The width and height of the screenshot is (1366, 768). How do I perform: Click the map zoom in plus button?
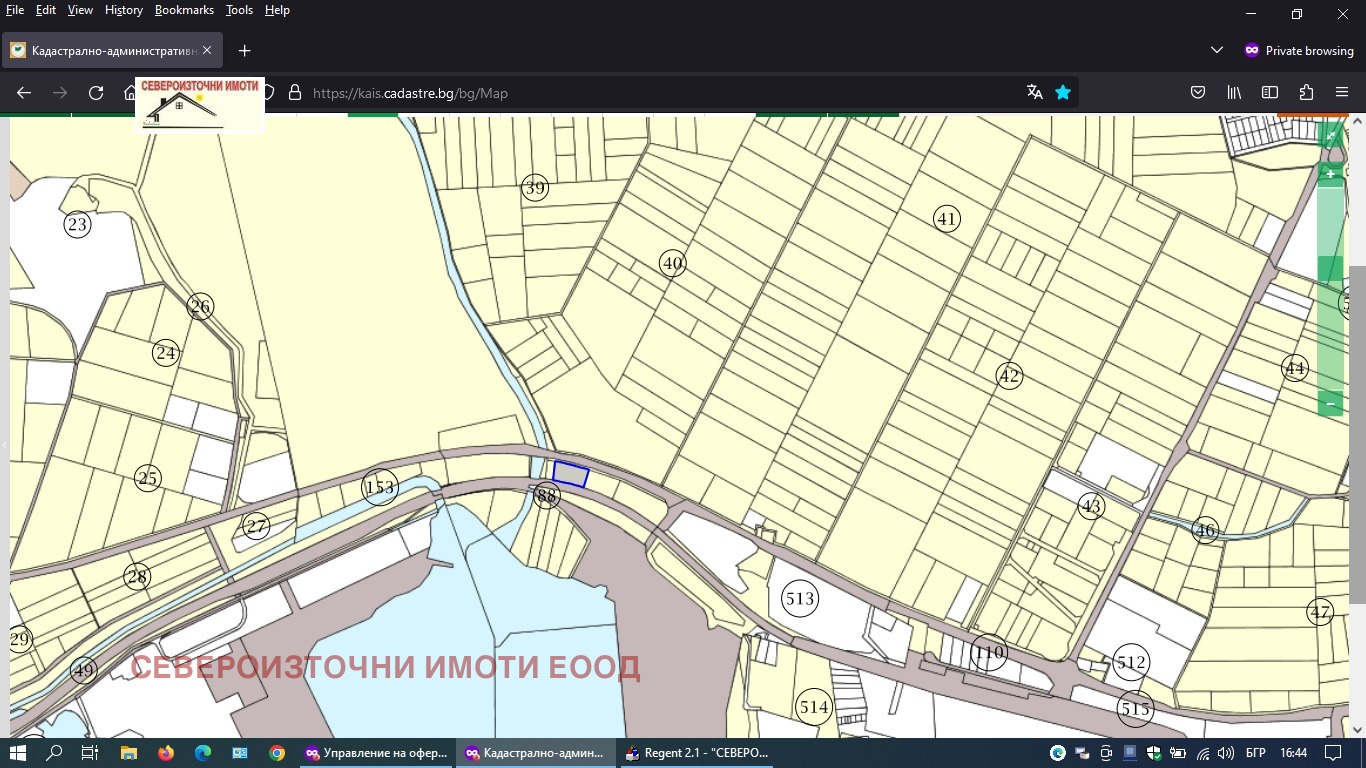click(1330, 174)
